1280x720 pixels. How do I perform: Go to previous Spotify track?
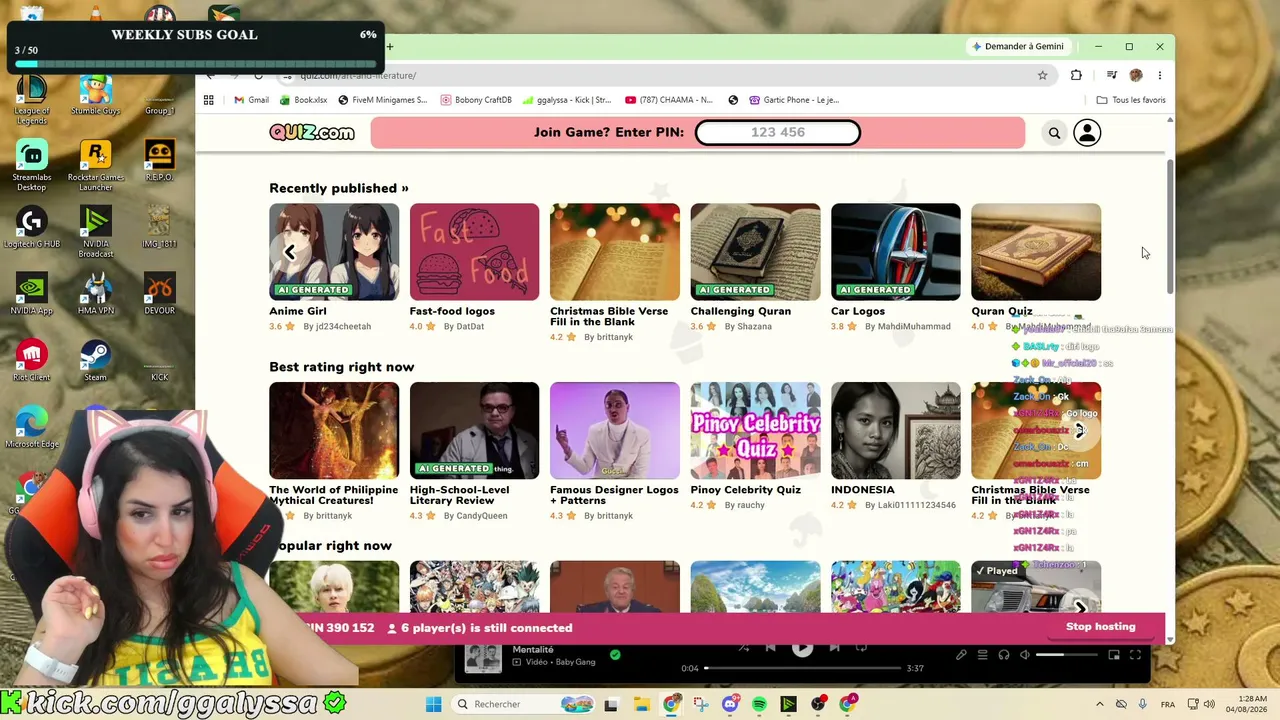click(x=771, y=648)
